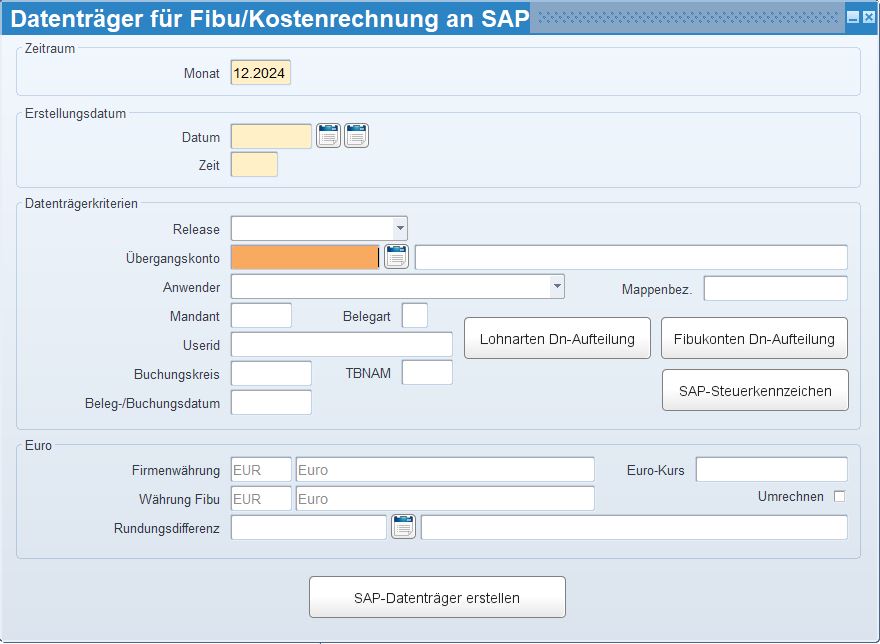Open Fibukonten Dn-Aufteilung

pyautogui.click(x=754, y=338)
